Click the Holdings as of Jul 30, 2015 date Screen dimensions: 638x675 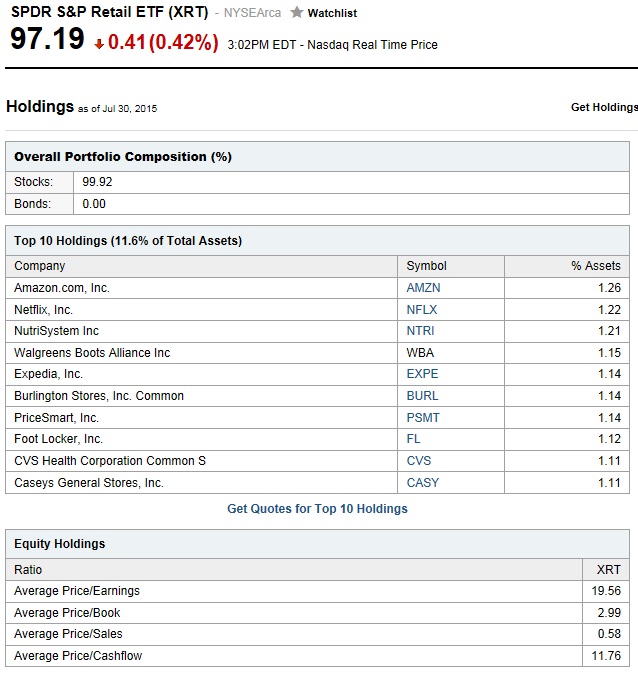[x=117, y=108]
